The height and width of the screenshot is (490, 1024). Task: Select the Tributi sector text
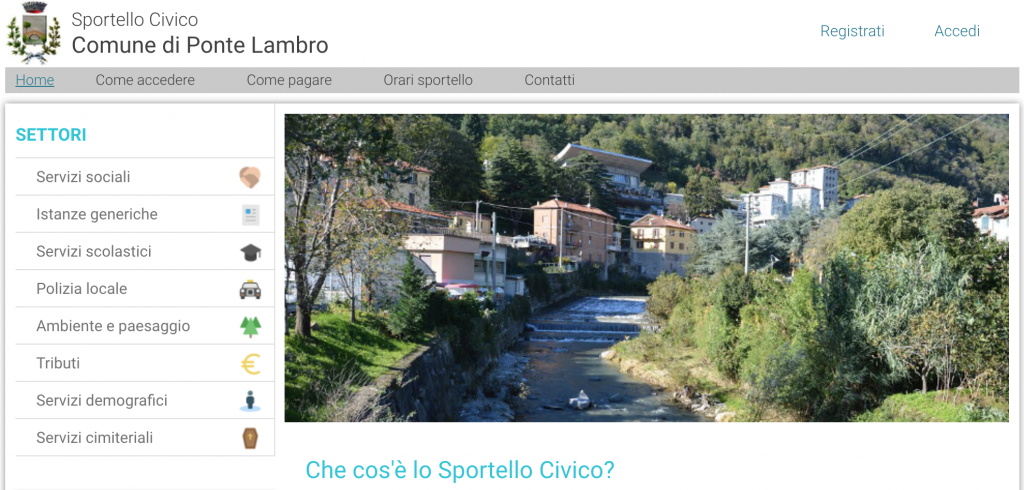click(x=58, y=363)
